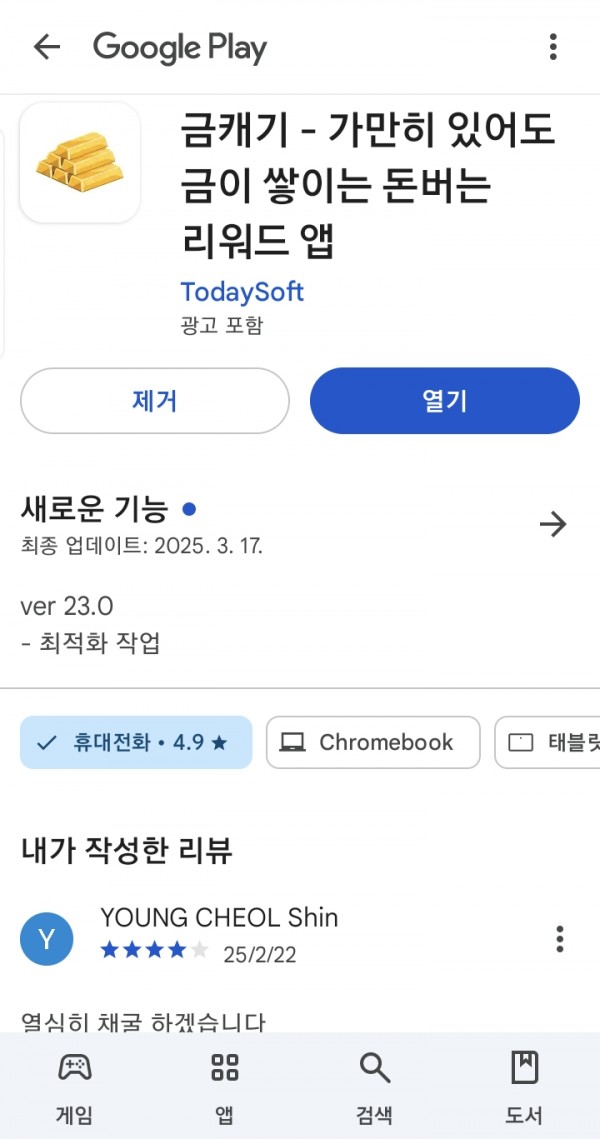This screenshot has height=1139, width=600.
Task: Tap the 열기 open button
Action: 445,401
